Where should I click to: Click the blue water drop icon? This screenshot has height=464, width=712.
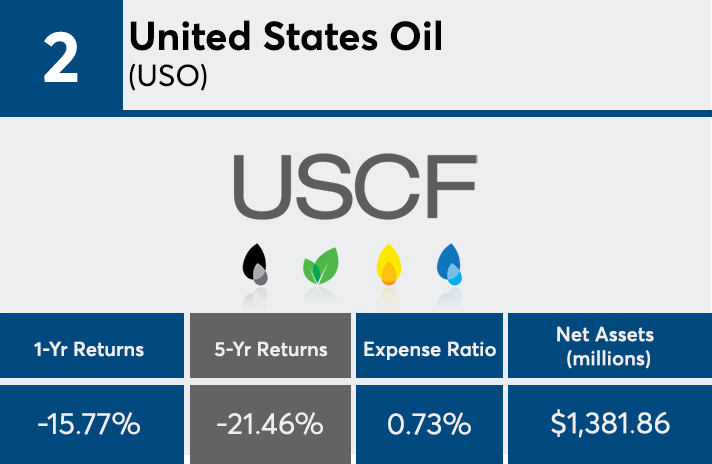[x=450, y=265]
